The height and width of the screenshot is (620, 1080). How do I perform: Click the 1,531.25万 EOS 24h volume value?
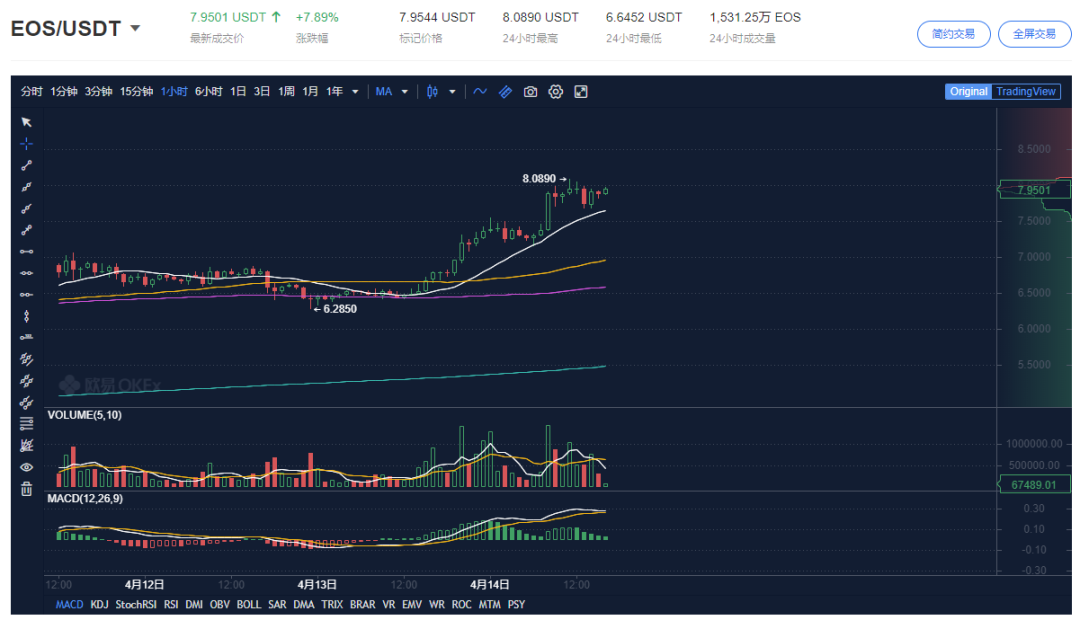[x=755, y=17]
